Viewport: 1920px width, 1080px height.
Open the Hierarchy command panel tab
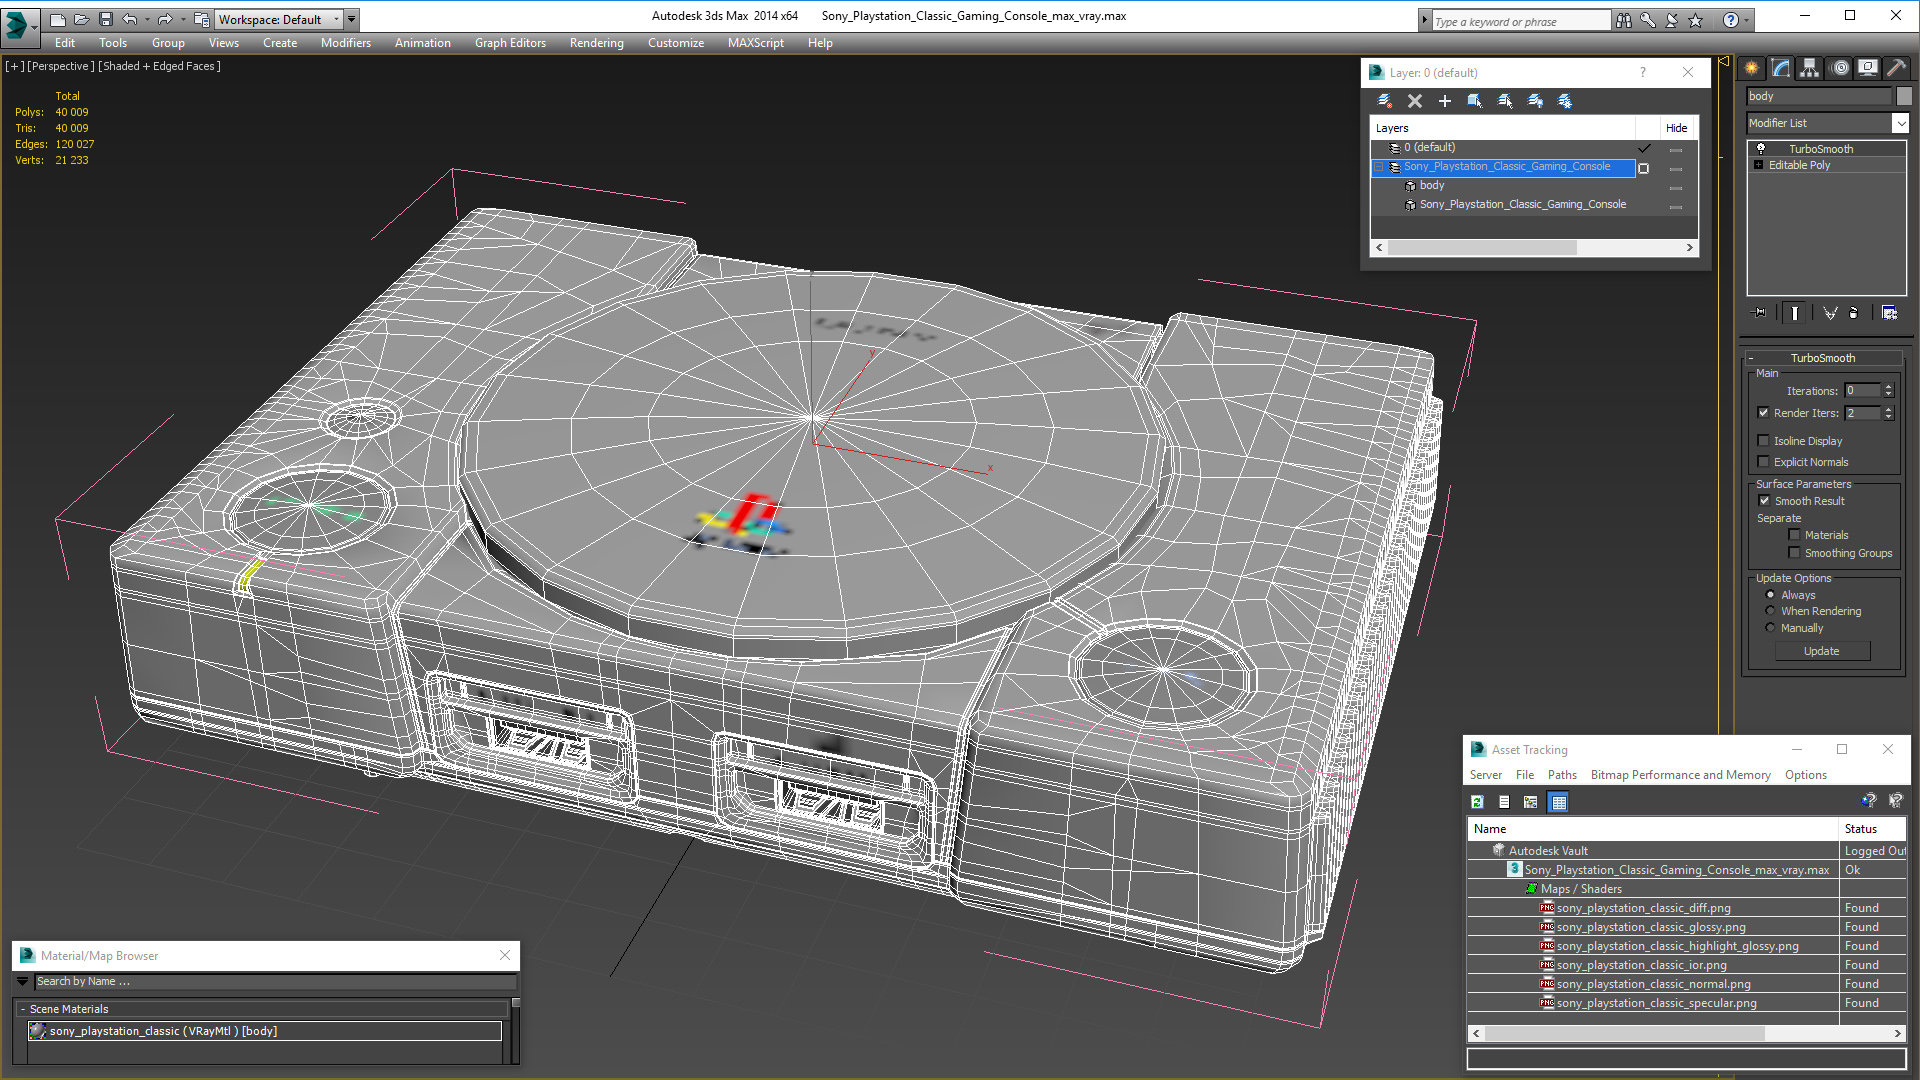[x=1810, y=68]
